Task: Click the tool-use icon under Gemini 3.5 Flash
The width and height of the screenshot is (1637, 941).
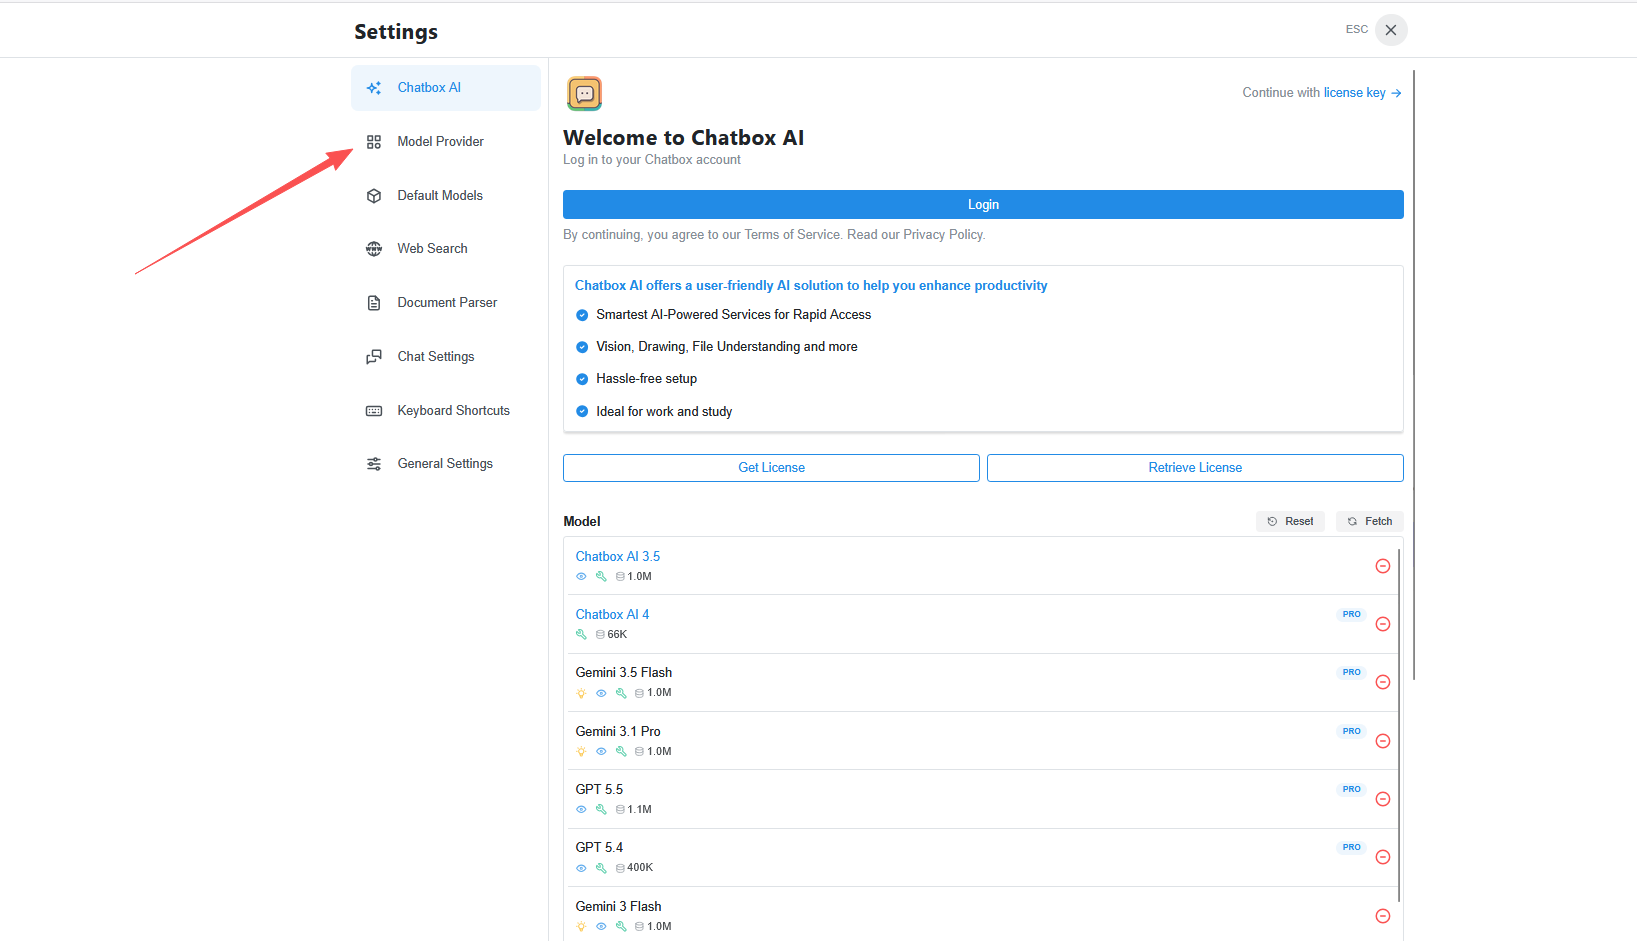Action: point(621,693)
